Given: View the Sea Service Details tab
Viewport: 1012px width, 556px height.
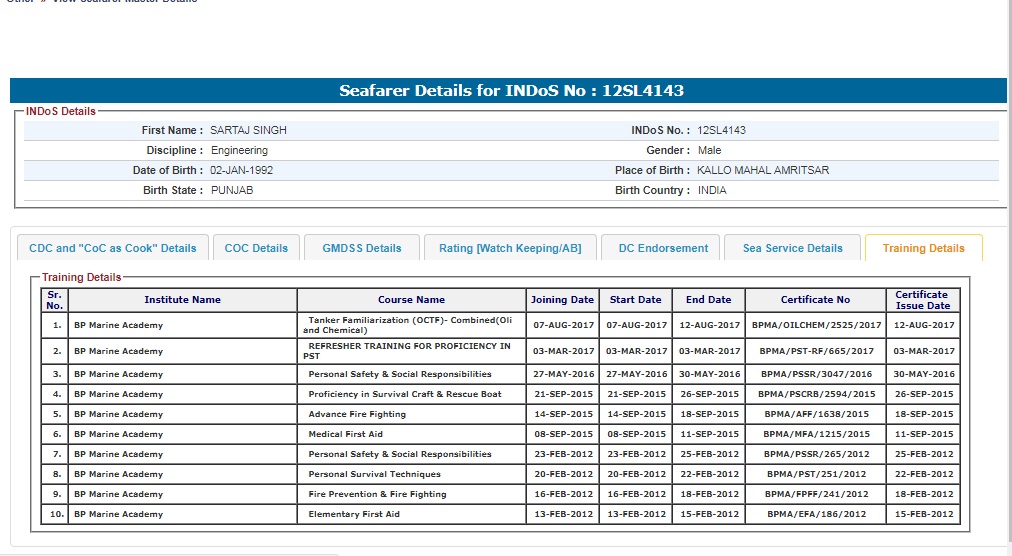Looking at the screenshot, I should (x=792, y=248).
